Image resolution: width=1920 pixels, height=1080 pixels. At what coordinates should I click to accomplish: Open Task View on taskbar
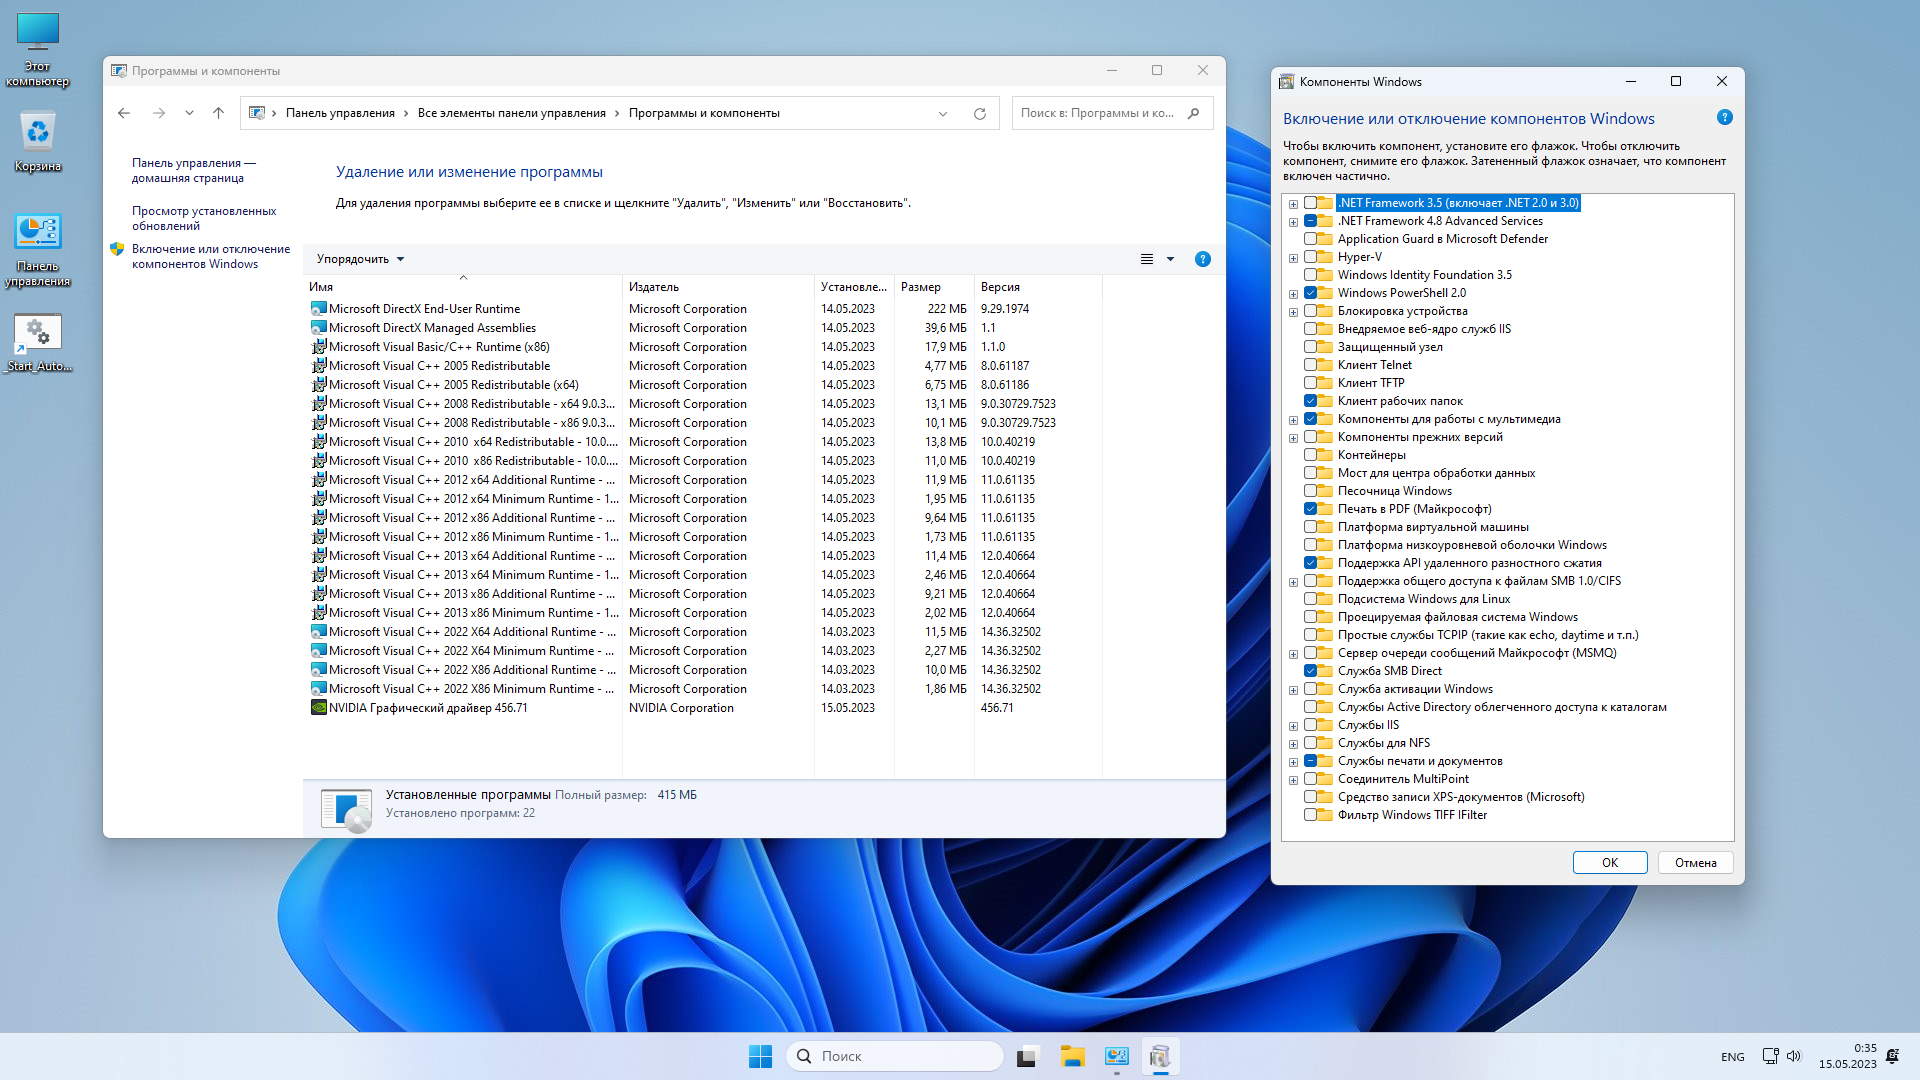(1028, 1056)
